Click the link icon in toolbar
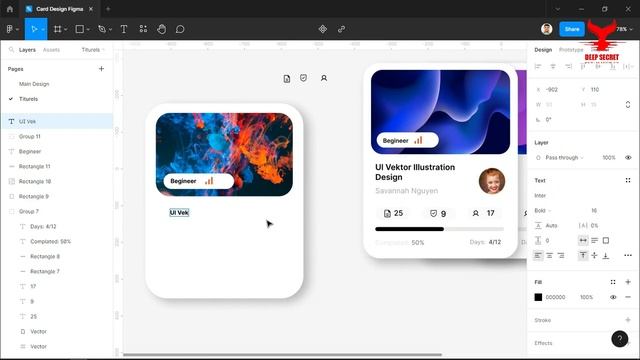The height and width of the screenshot is (360, 640). (342, 29)
